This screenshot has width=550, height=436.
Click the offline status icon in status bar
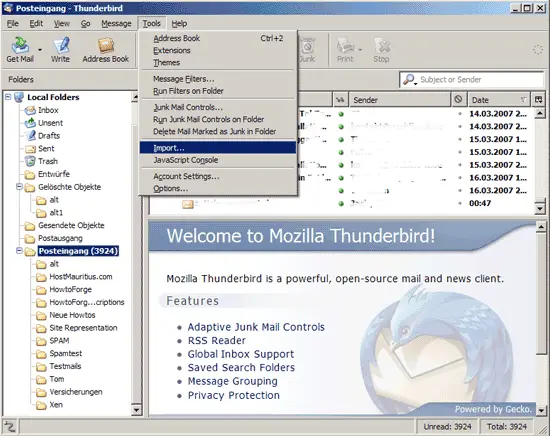click(9, 427)
